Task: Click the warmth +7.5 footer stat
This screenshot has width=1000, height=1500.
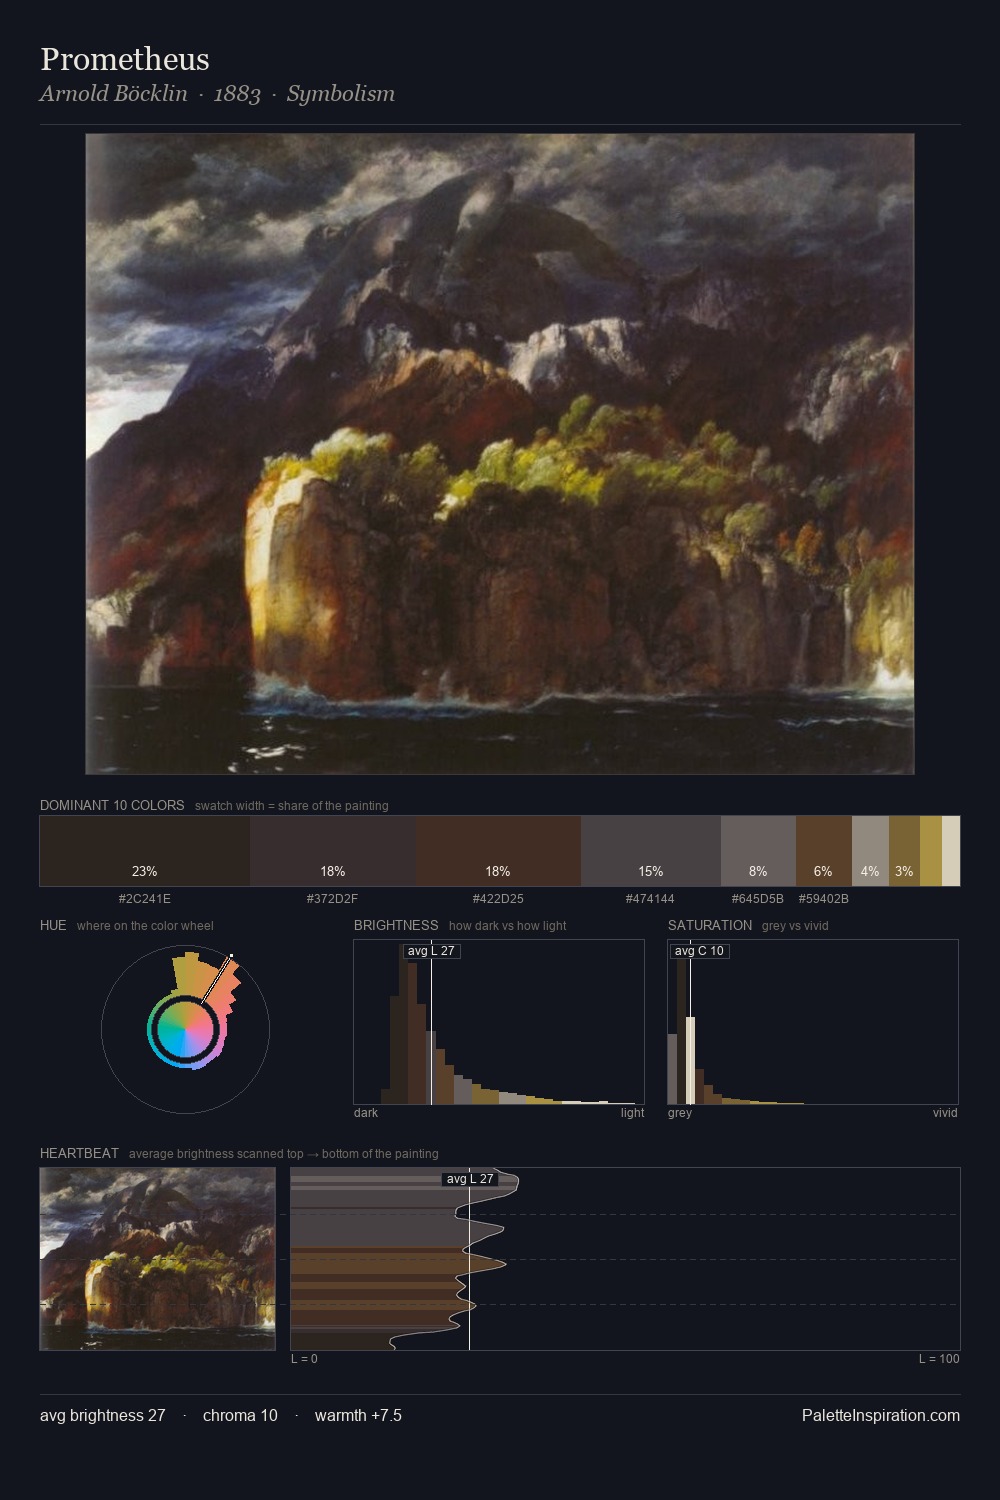Action: [358, 1416]
